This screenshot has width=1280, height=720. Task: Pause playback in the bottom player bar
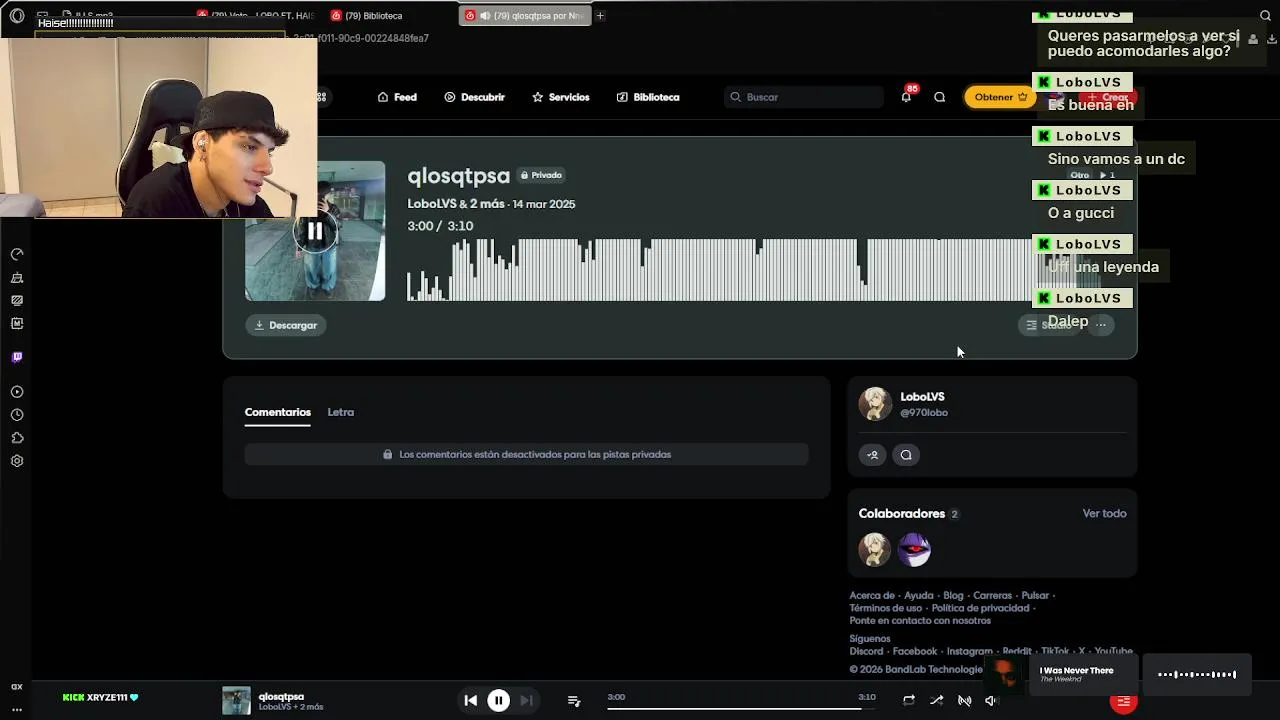click(x=498, y=701)
